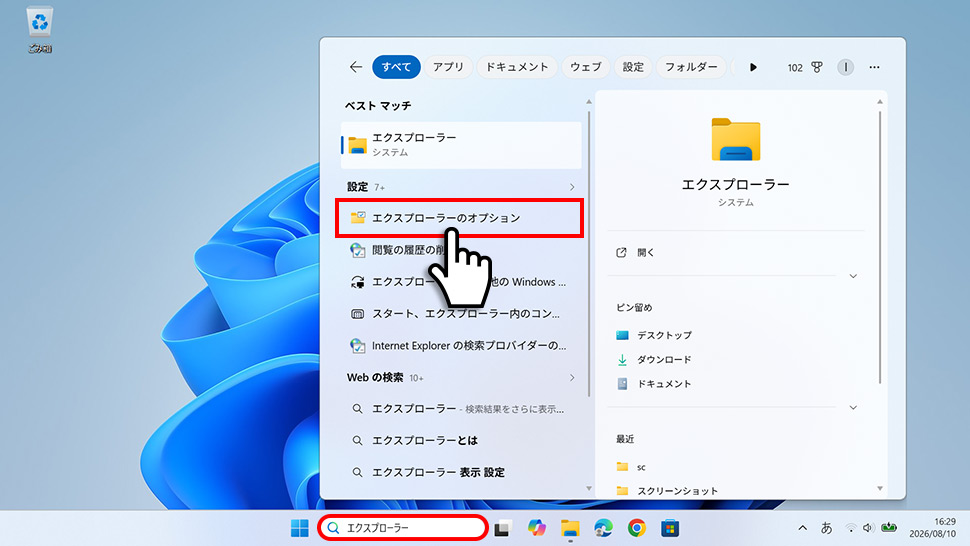This screenshot has width=970, height=546.
Task: Switch to the ドキュメント filter tab
Action: click(x=517, y=67)
